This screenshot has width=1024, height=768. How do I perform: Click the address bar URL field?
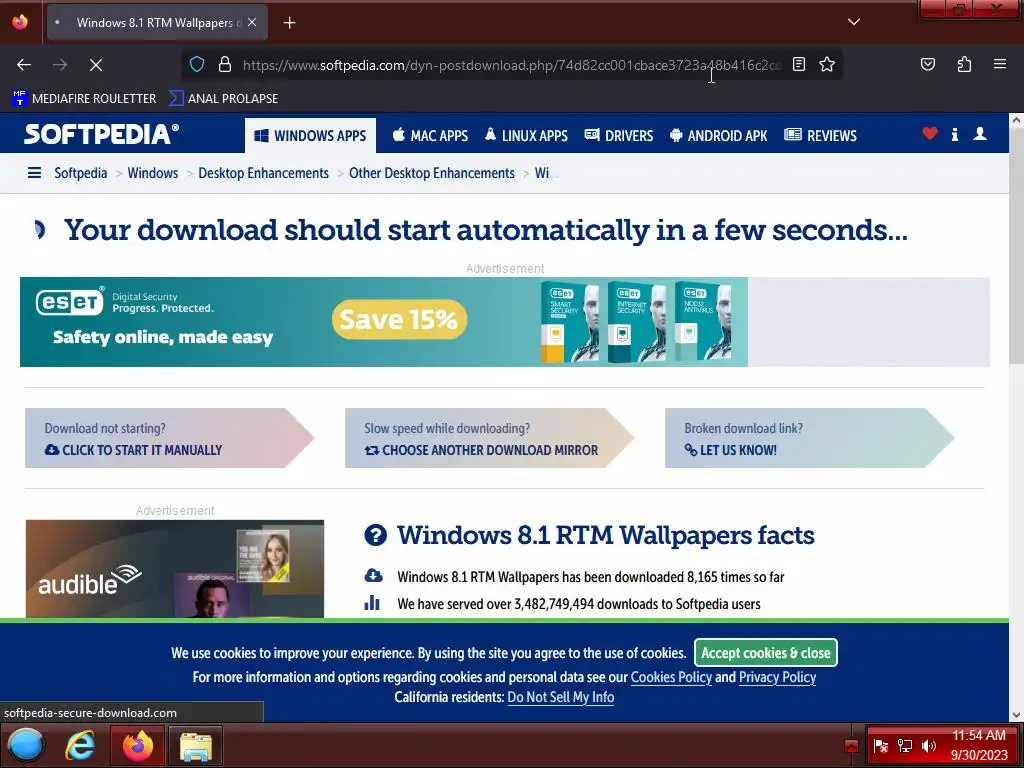(511, 65)
